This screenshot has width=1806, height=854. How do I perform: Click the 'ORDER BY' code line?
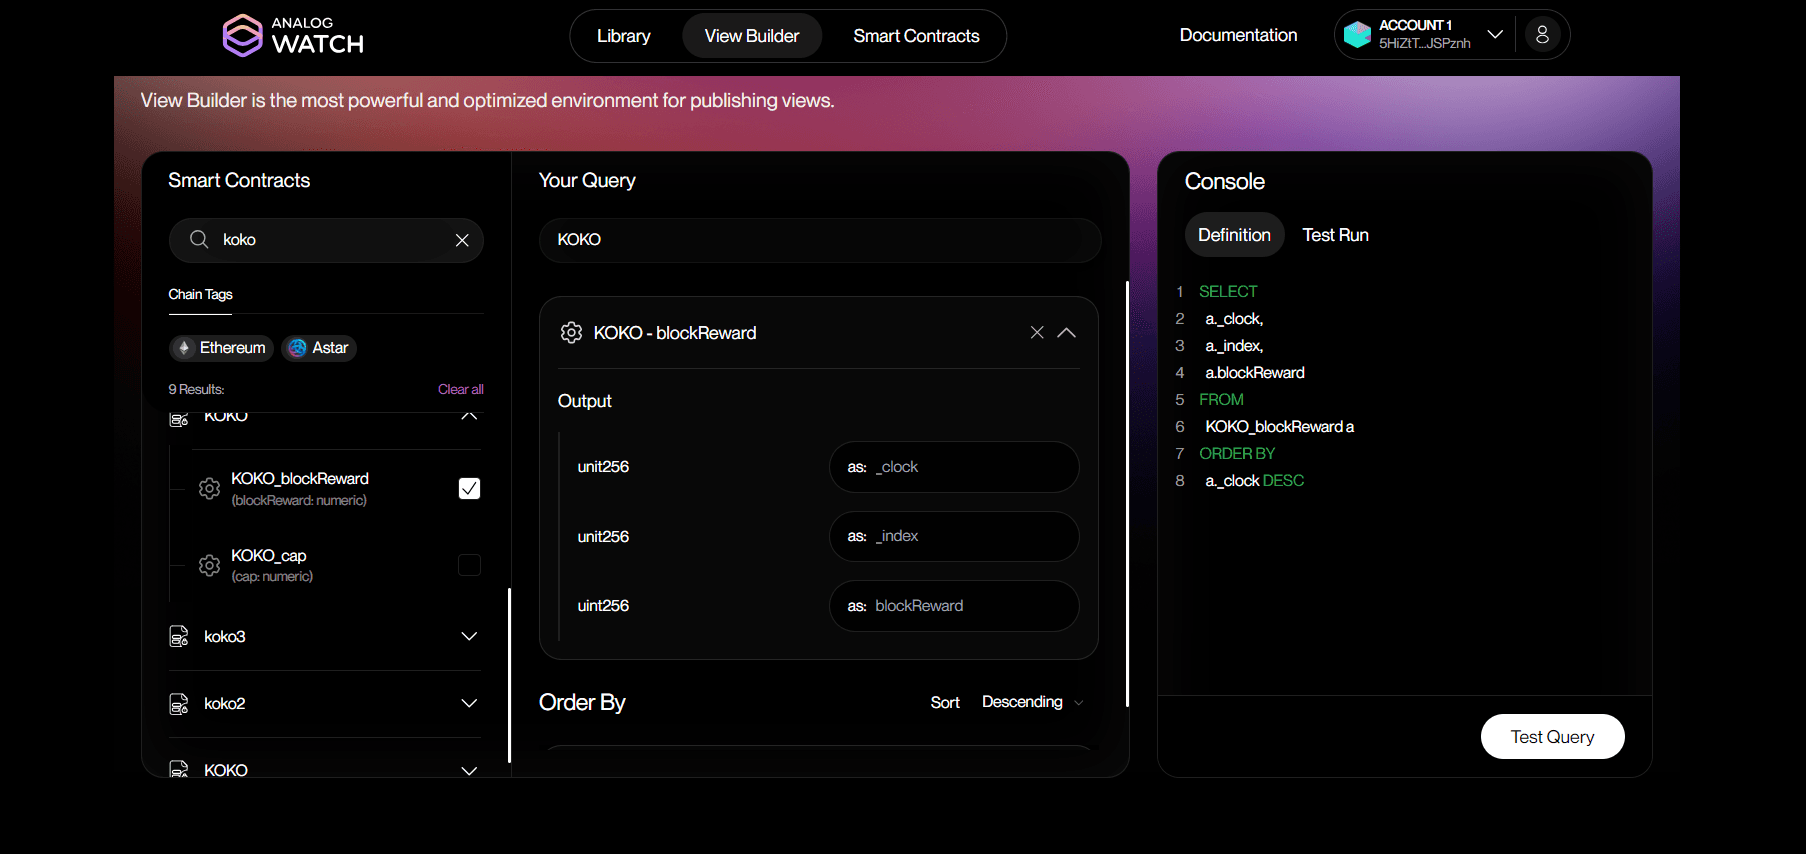[1237, 454]
